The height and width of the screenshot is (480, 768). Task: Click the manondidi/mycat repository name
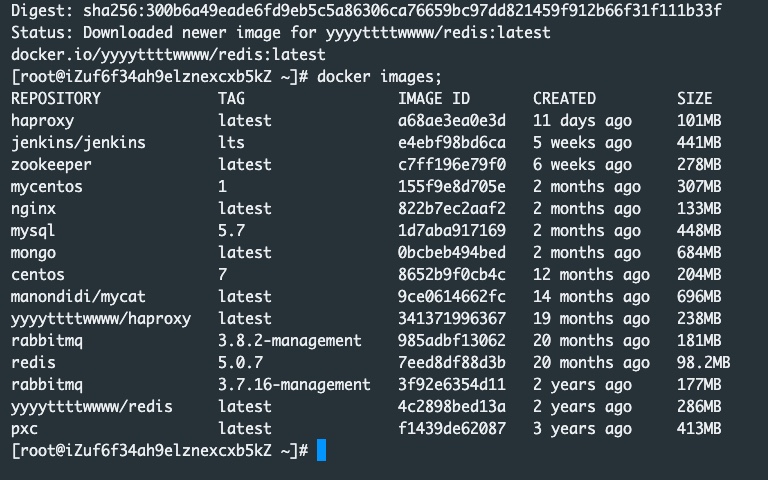(x=78, y=296)
